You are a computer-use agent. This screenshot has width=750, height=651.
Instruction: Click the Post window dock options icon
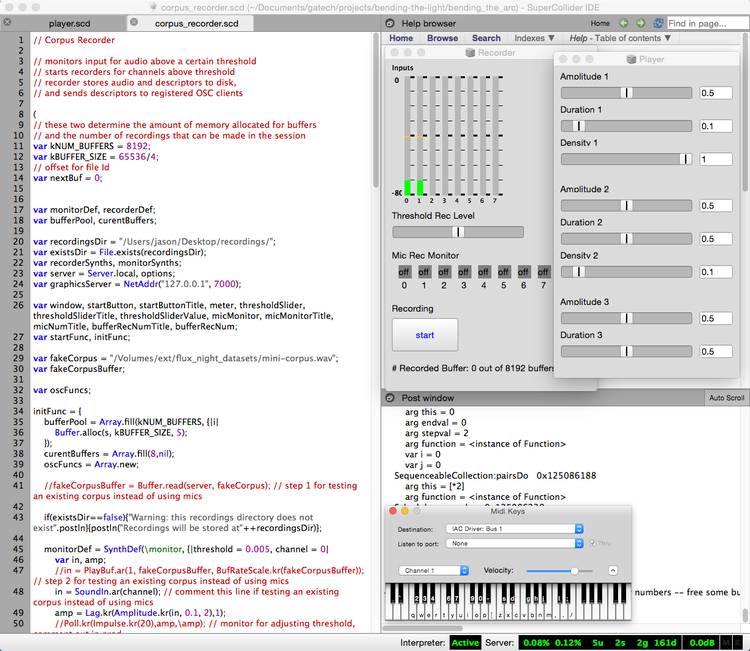point(388,398)
